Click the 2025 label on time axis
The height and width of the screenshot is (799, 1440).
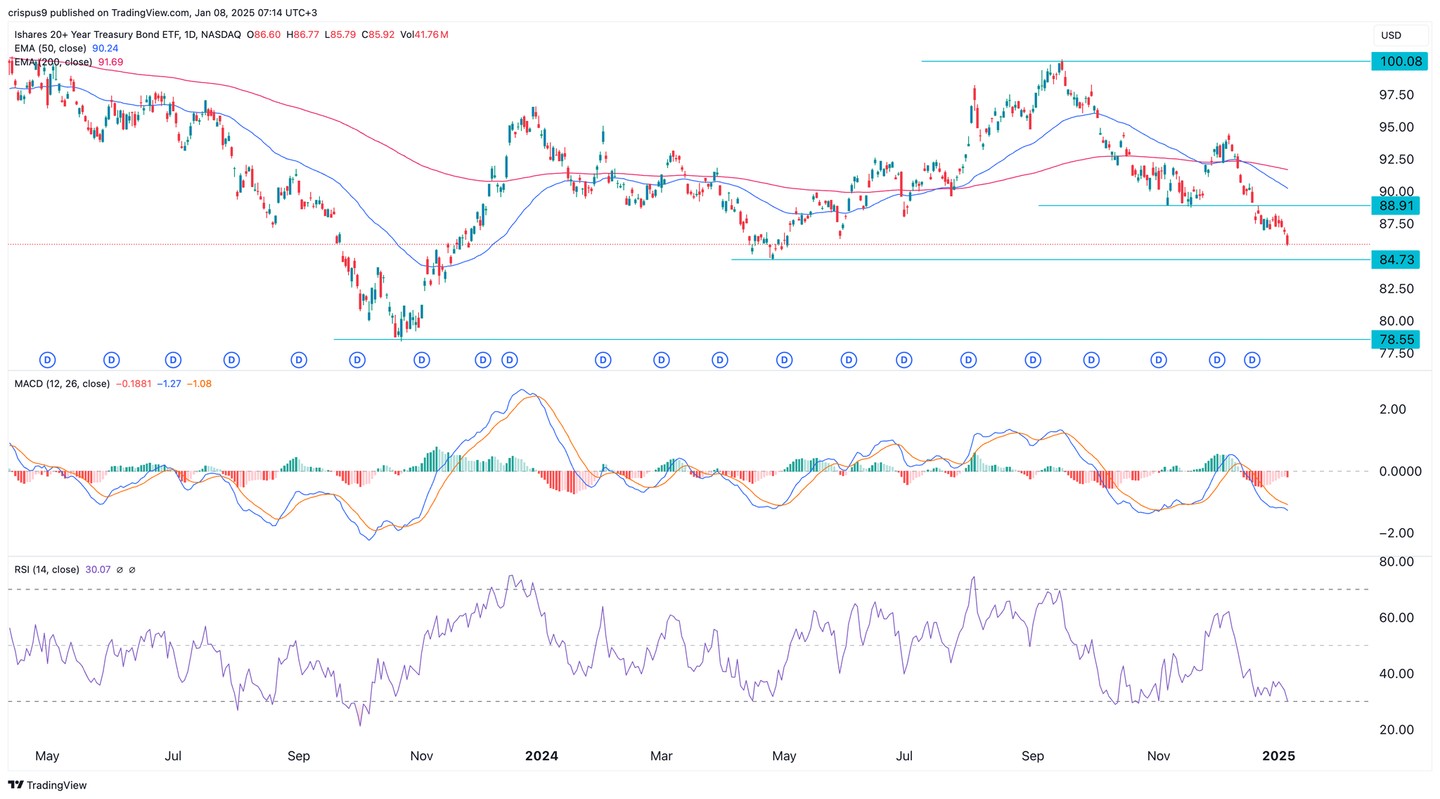point(1277,756)
